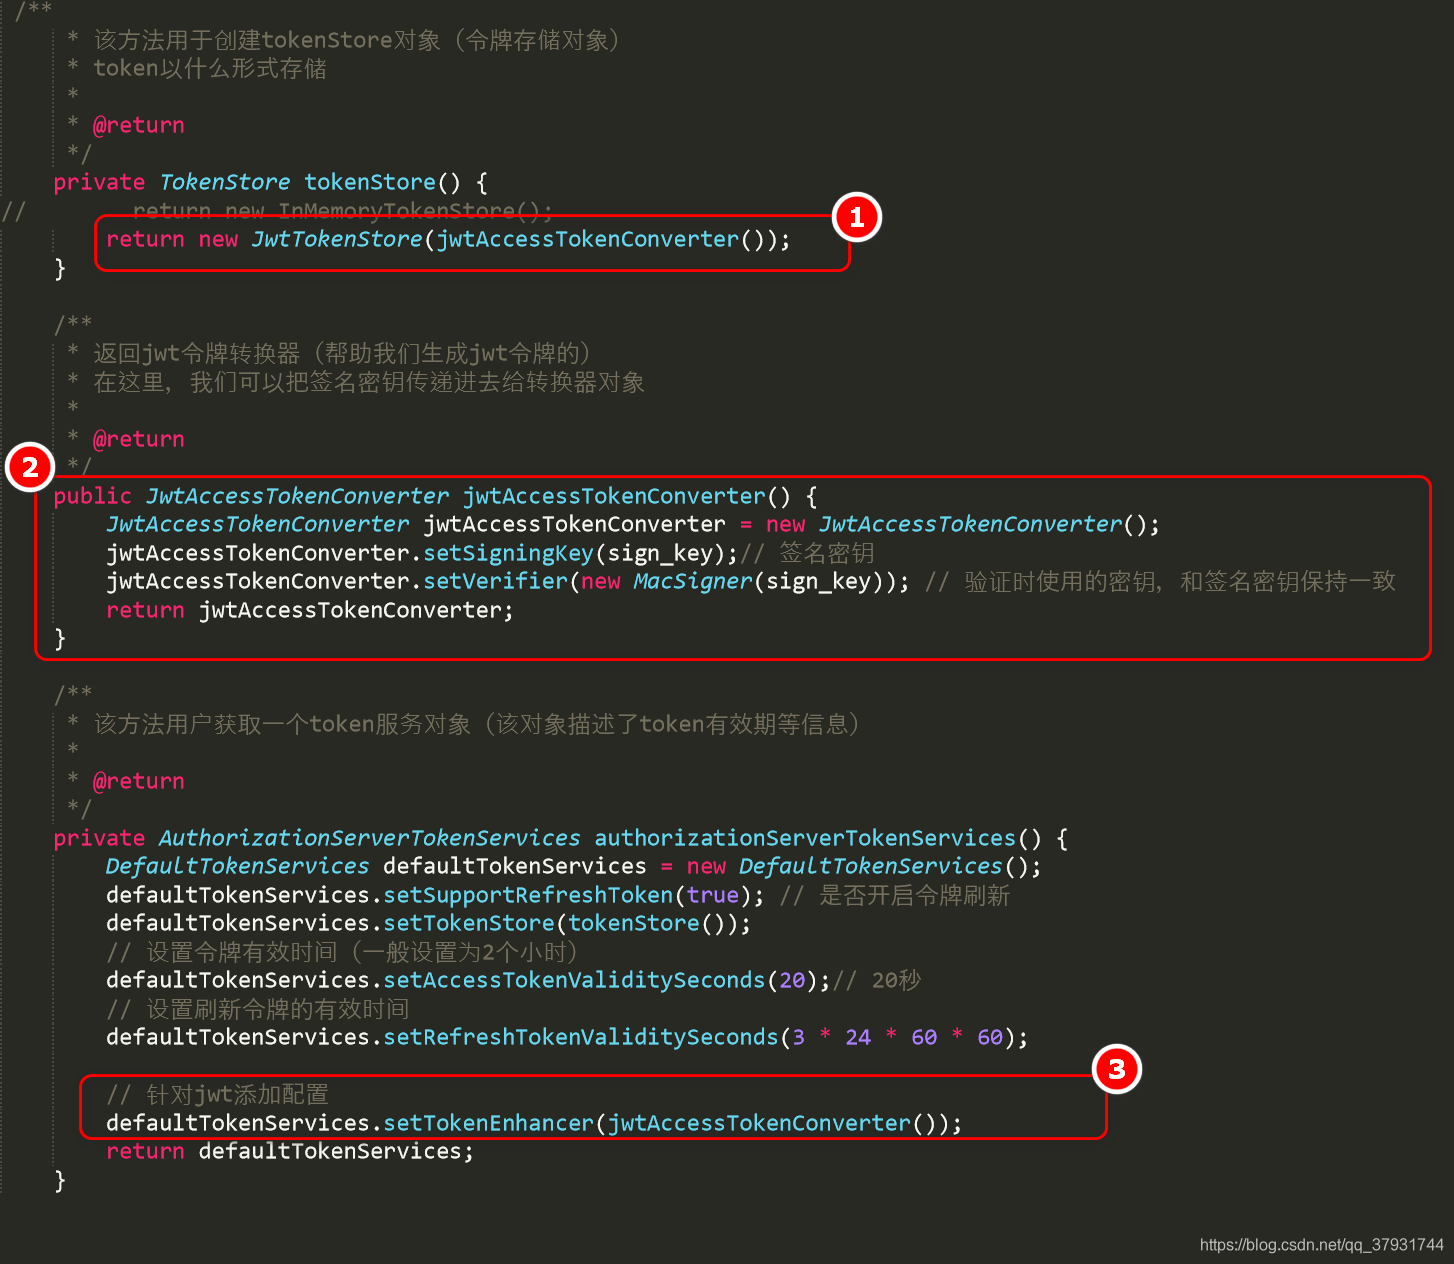Select the "JwtTokenStore" class name
1454x1264 pixels.
(337, 239)
